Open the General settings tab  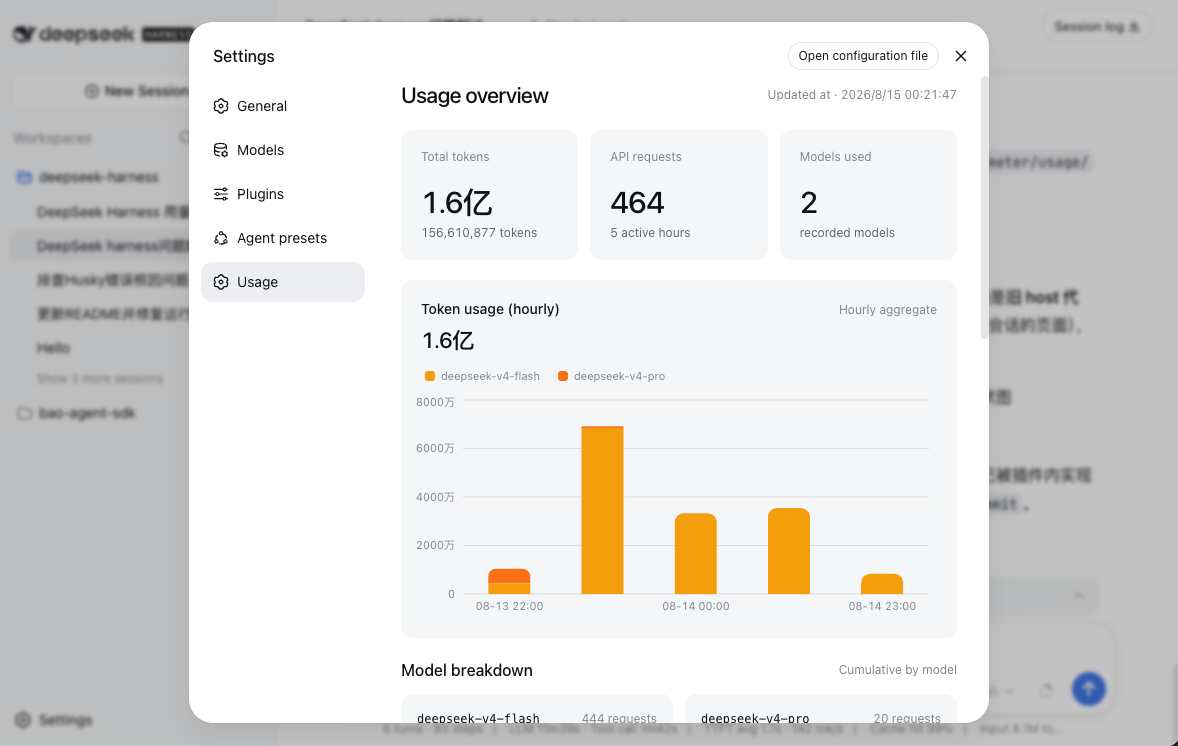pyautogui.click(x=282, y=106)
